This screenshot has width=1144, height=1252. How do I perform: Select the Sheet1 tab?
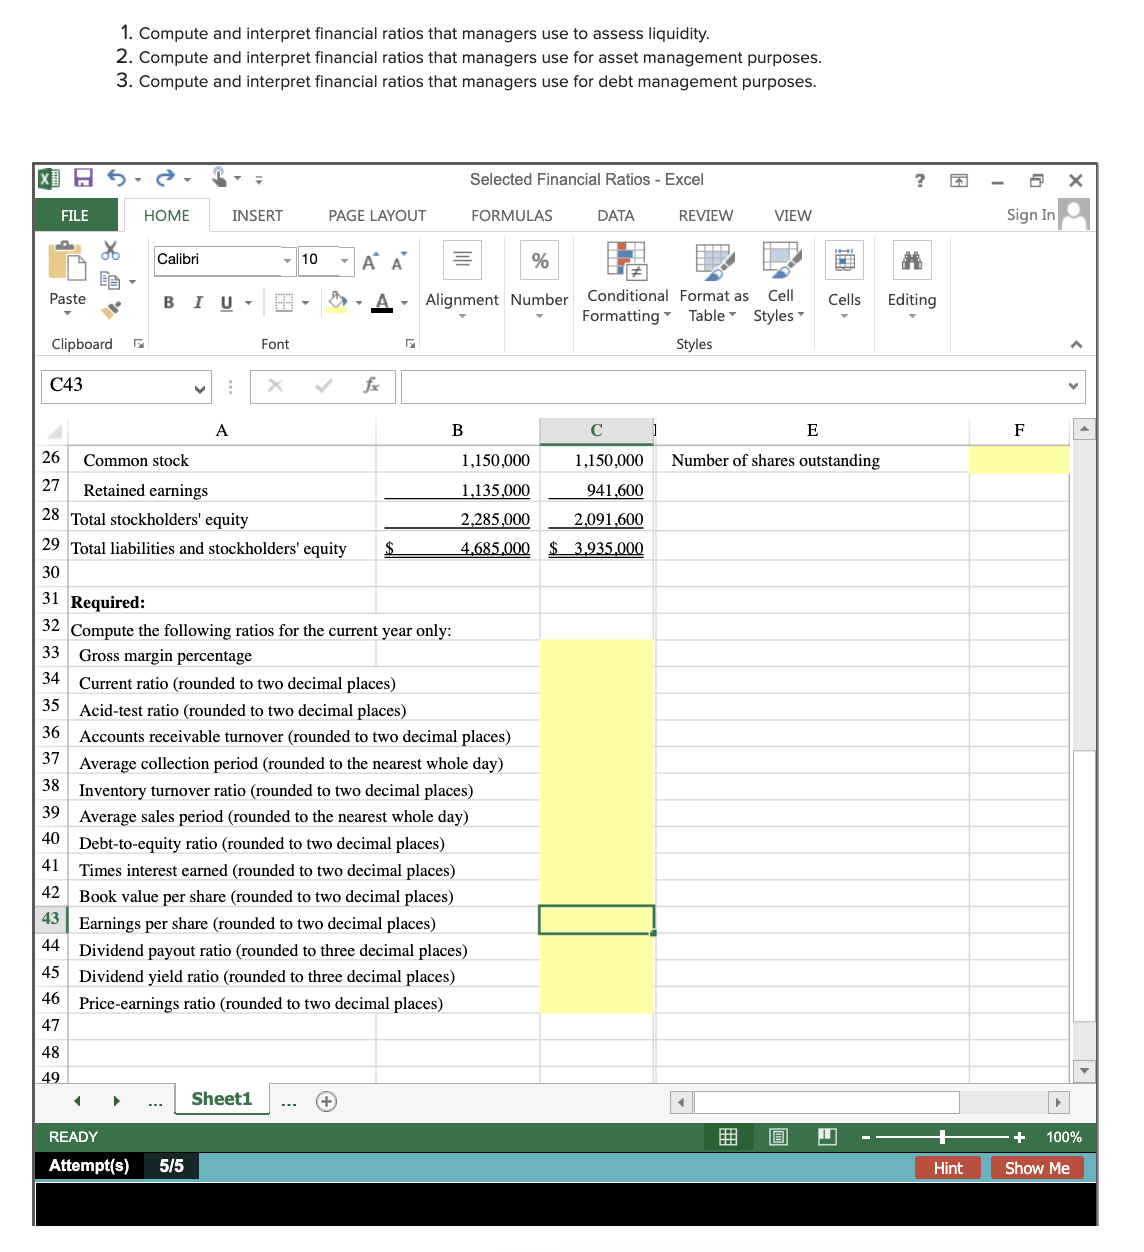coord(222,1099)
